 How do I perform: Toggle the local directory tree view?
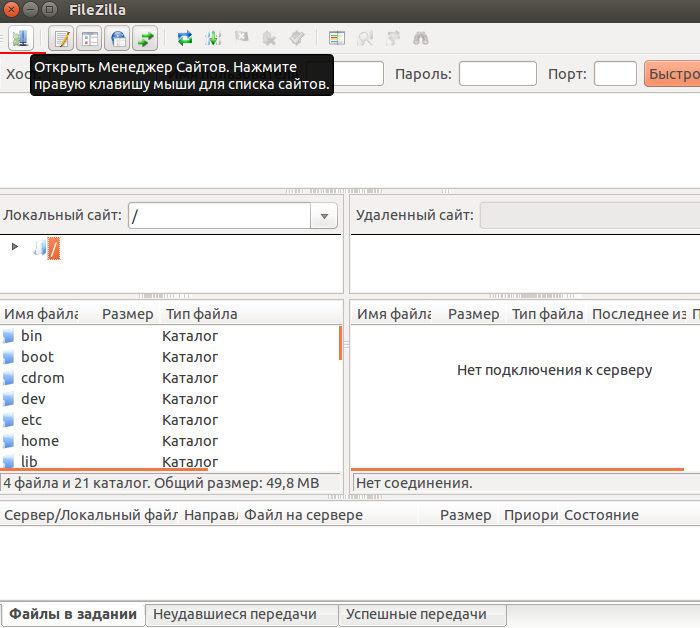(90, 38)
